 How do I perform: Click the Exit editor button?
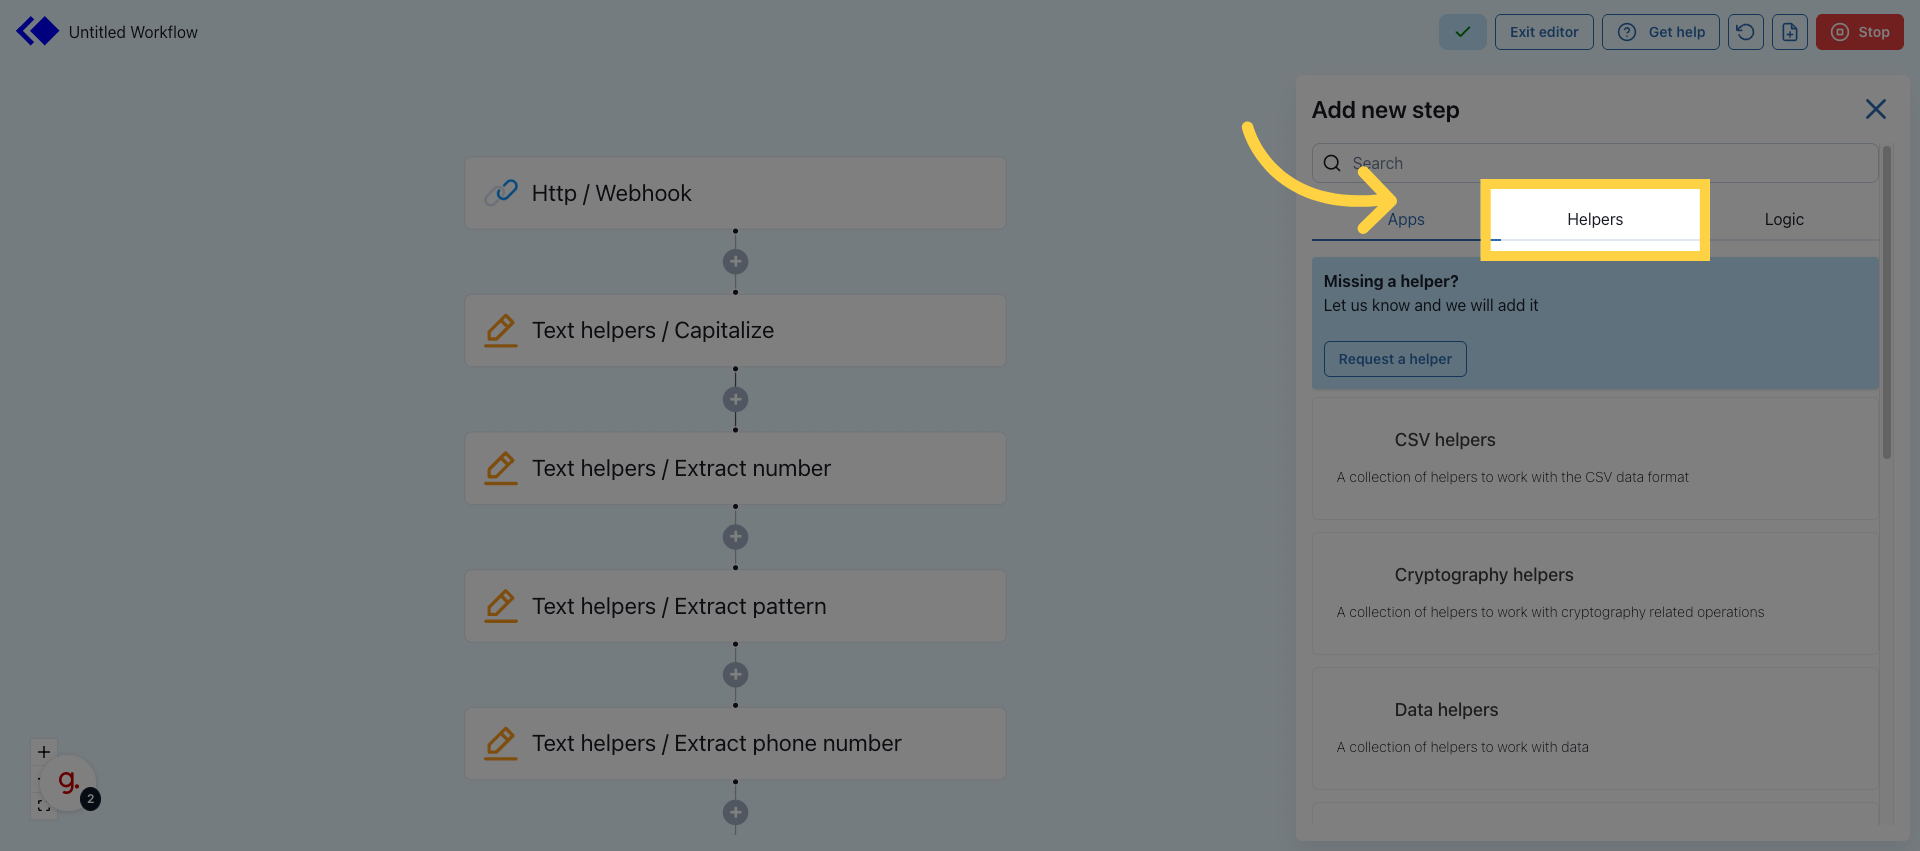pyautogui.click(x=1543, y=32)
